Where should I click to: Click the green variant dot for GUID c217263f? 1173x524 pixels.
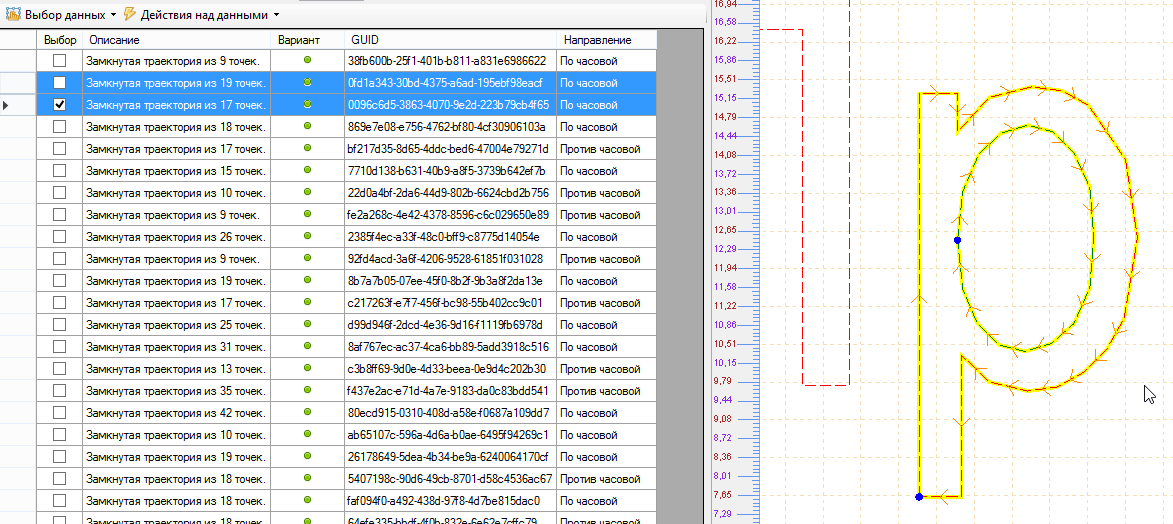pos(307,302)
